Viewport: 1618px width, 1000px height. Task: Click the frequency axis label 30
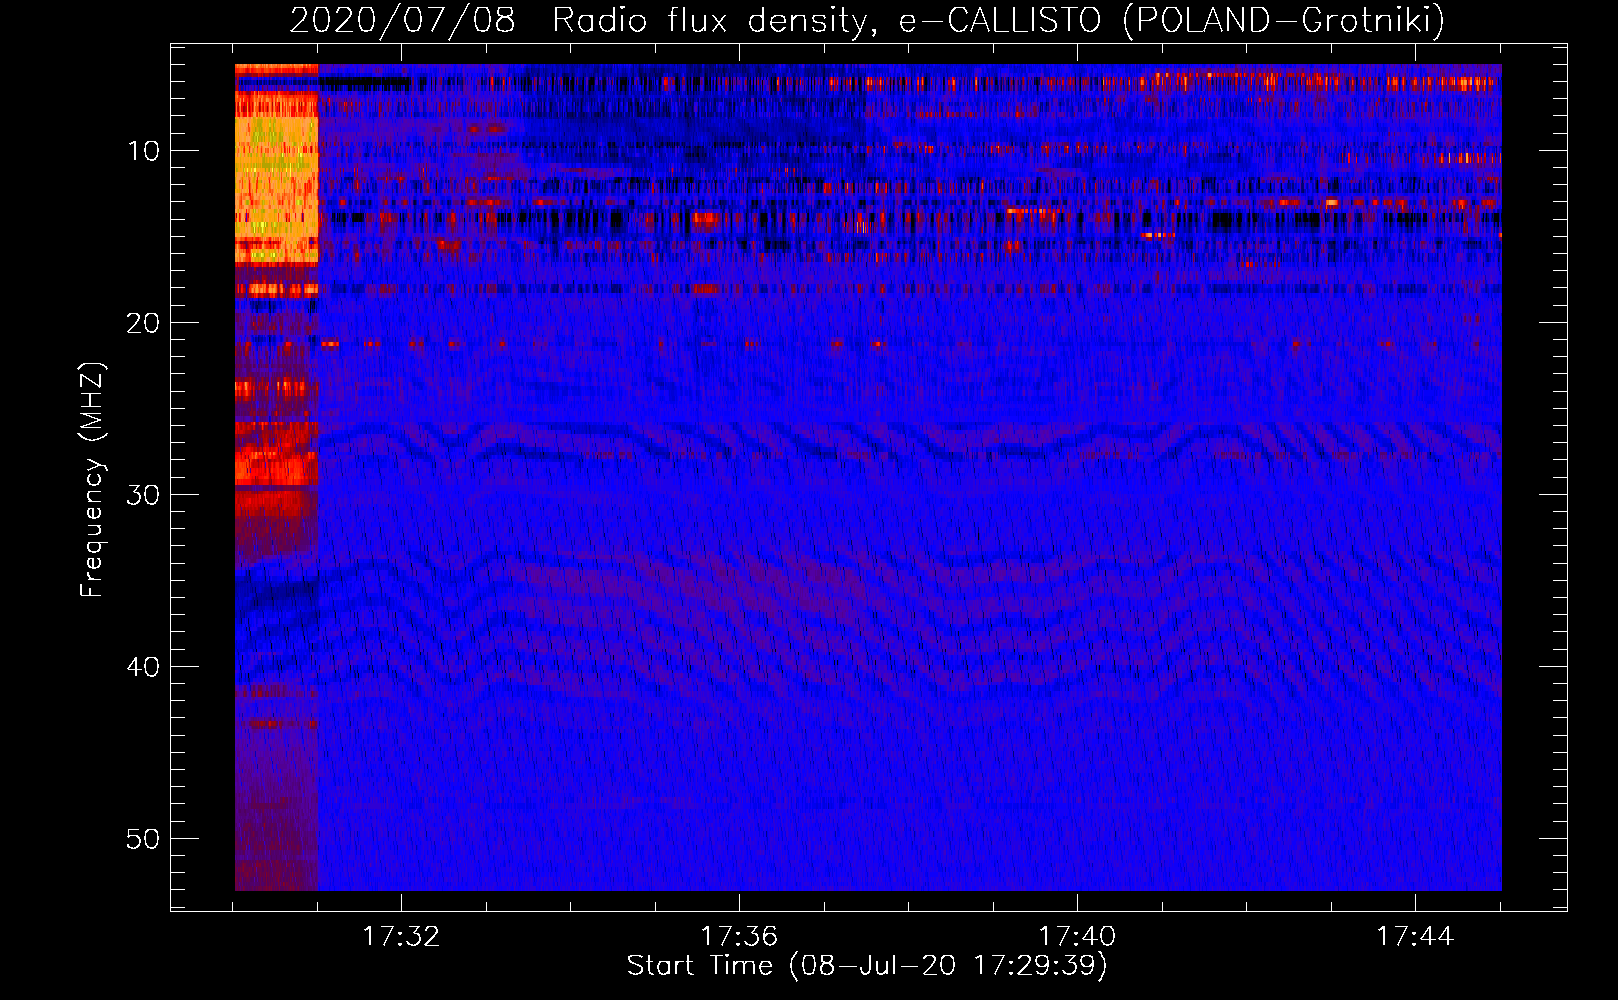[144, 495]
